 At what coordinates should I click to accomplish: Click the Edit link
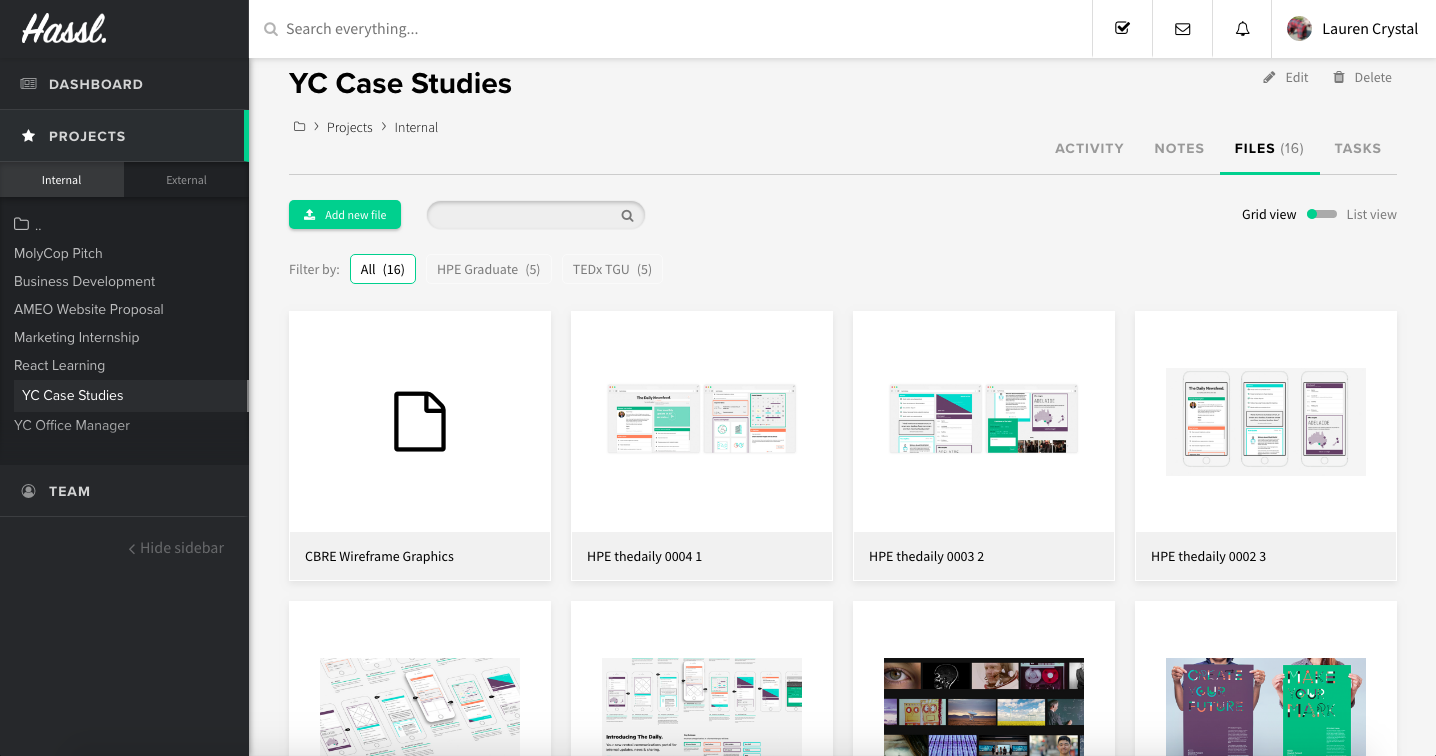click(1296, 77)
